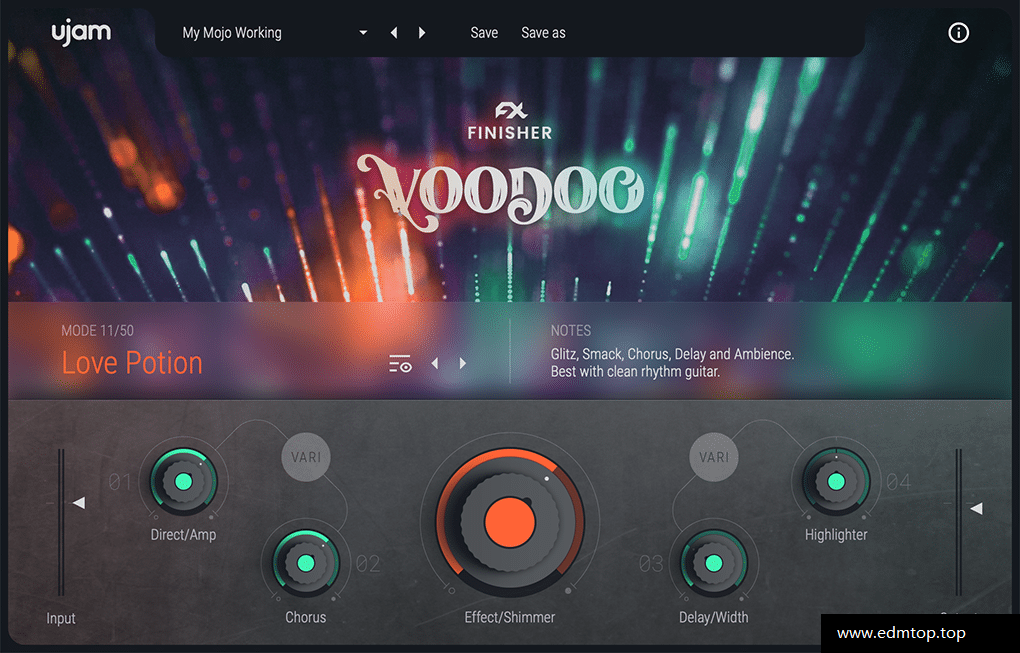Screen dimensions: 1020x653
Task: Click the NOTES section header
Action: point(570,330)
